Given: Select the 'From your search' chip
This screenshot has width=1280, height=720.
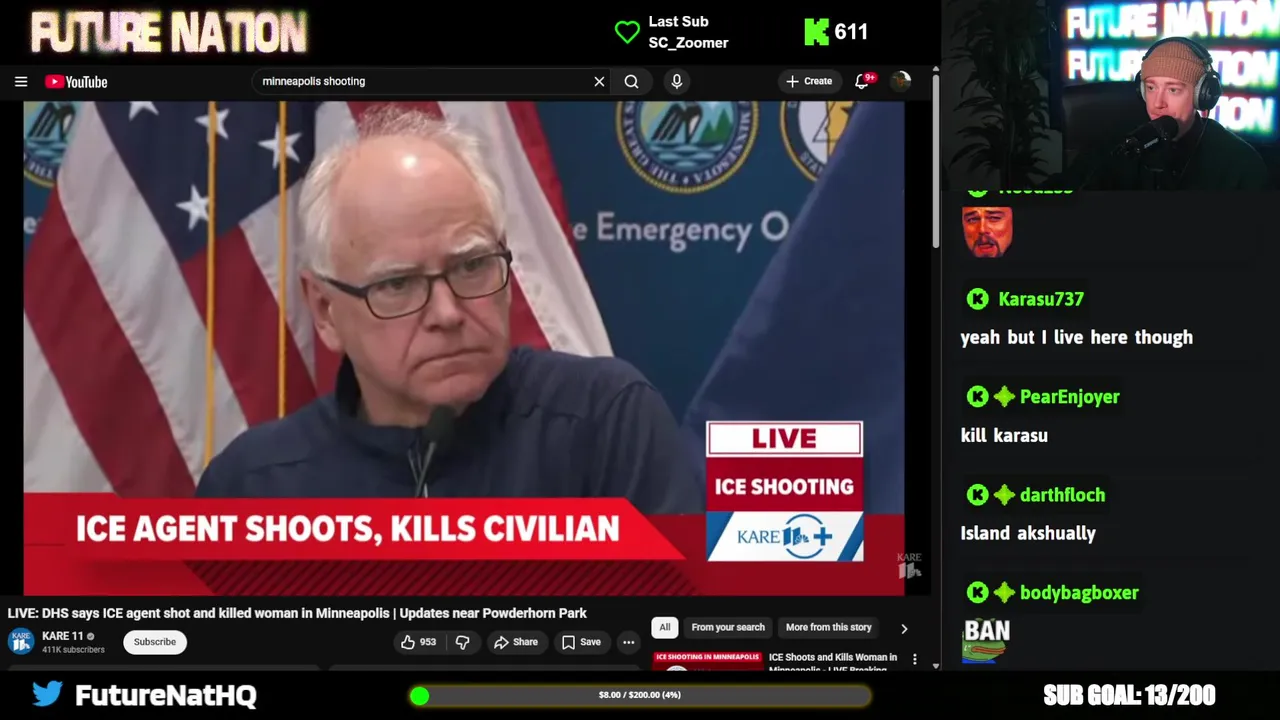Looking at the screenshot, I should pos(728,628).
